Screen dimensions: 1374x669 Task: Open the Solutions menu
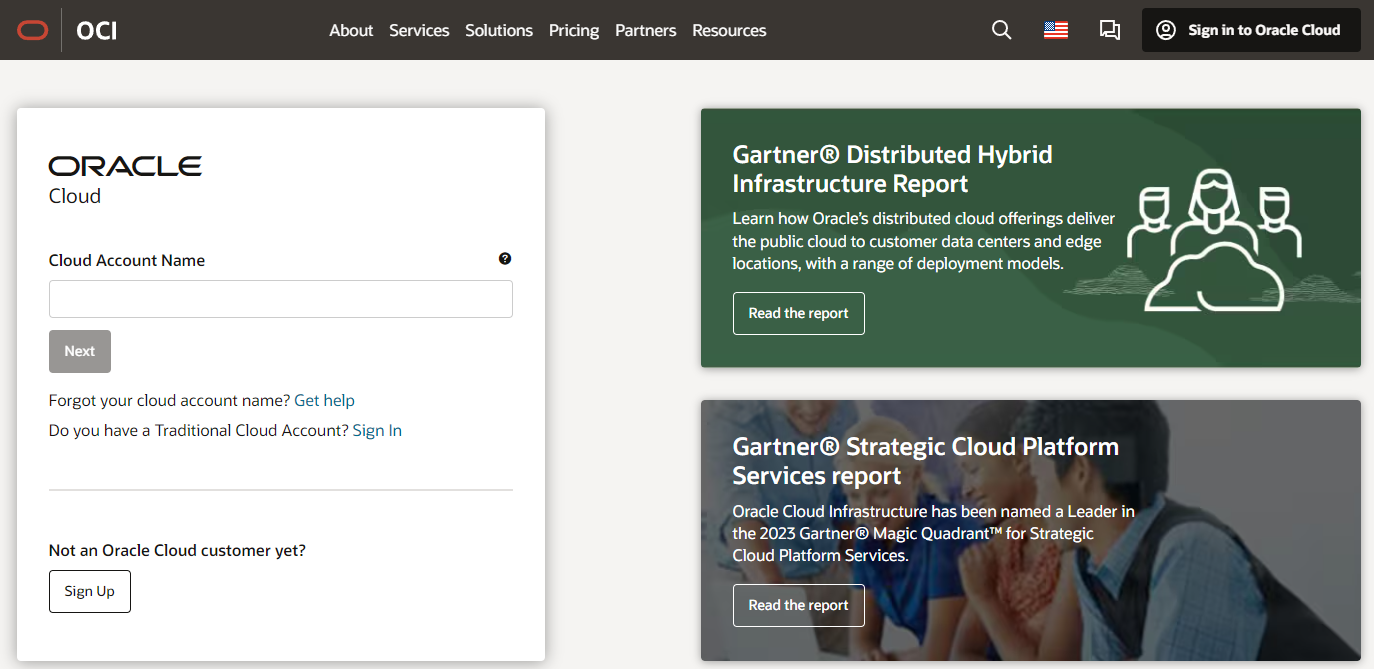(499, 30)
